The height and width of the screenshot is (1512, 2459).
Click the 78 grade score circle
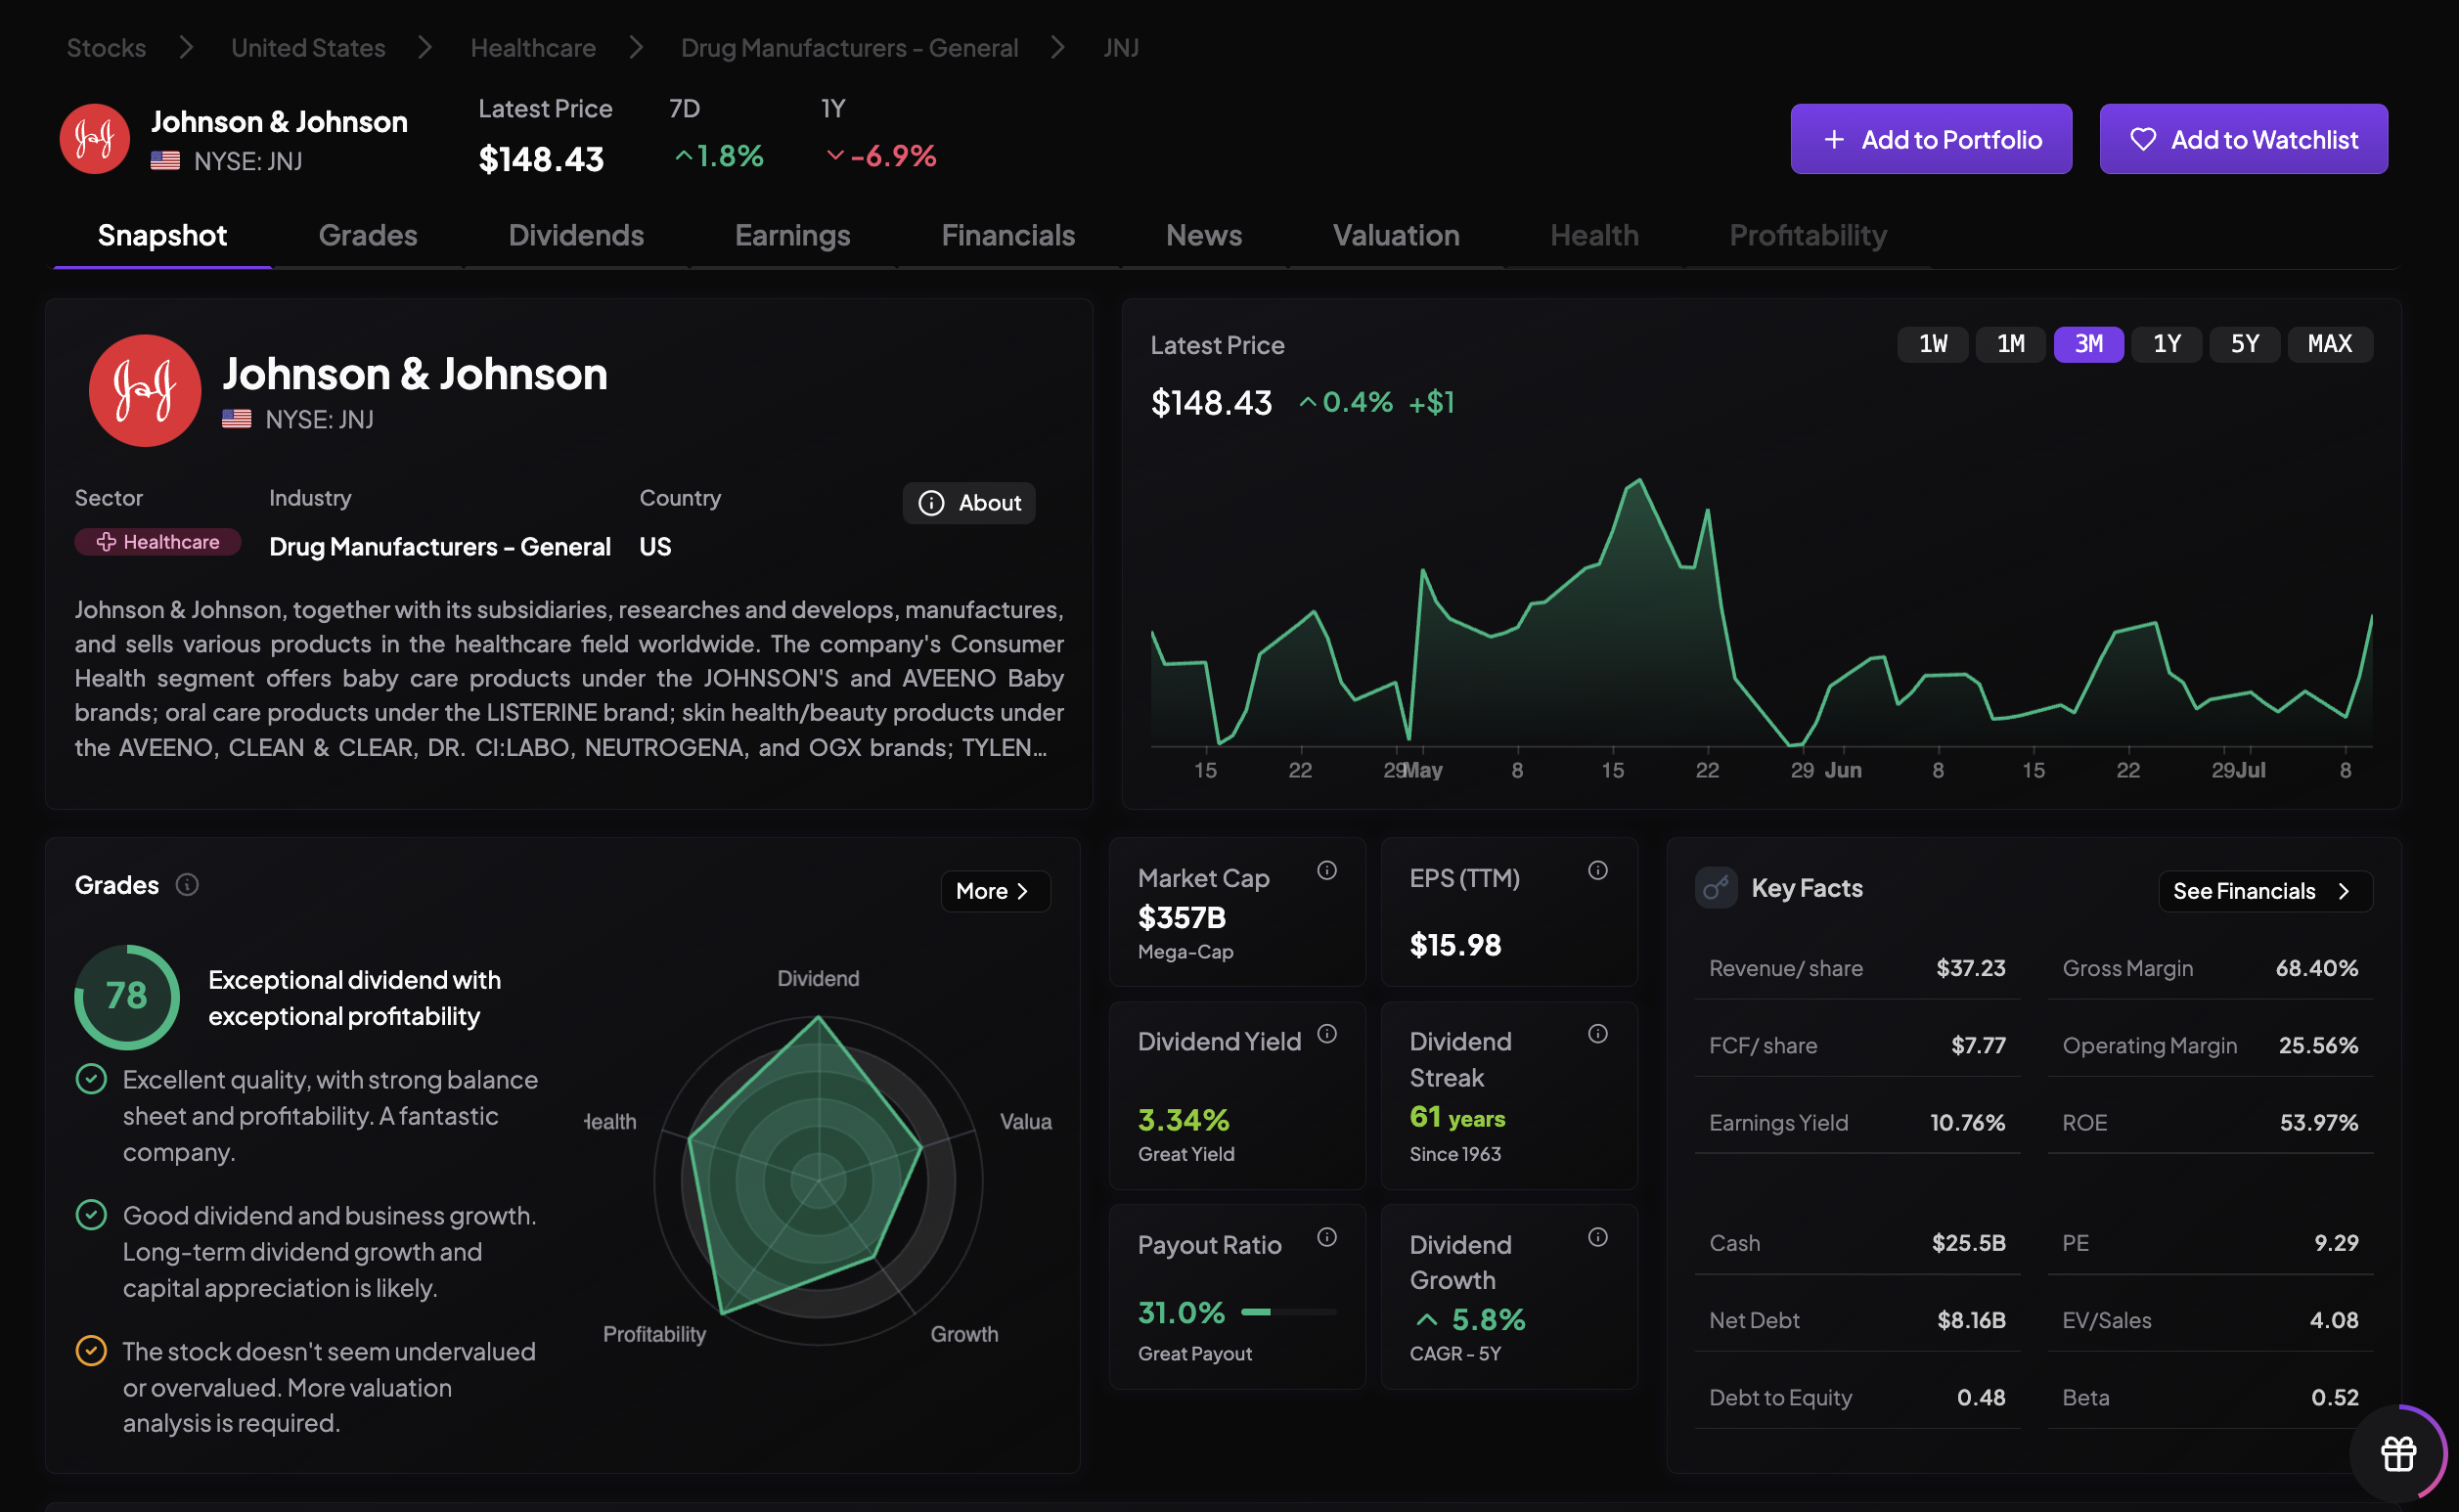tap(127, 997)
